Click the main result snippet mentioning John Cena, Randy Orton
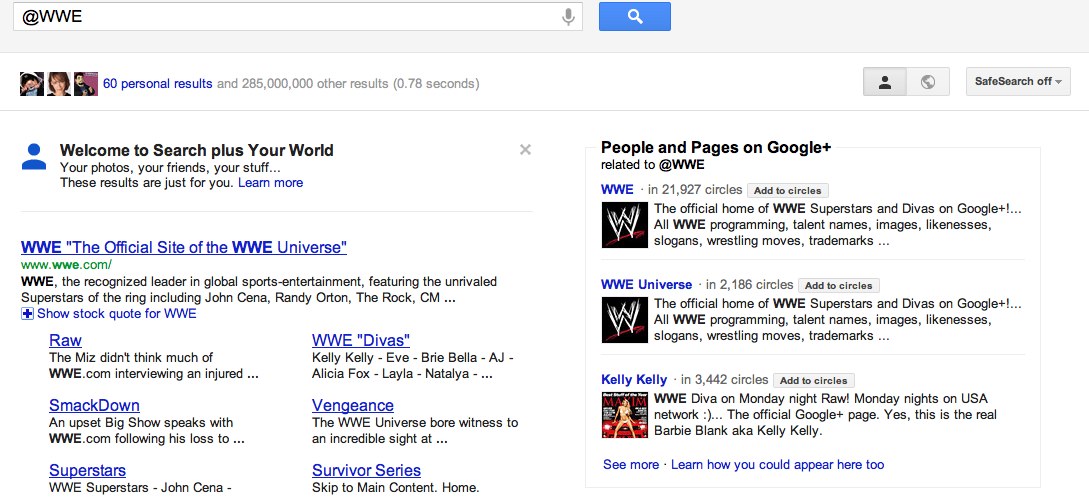This screenshot has width=1089, height=498. point(259,290)
